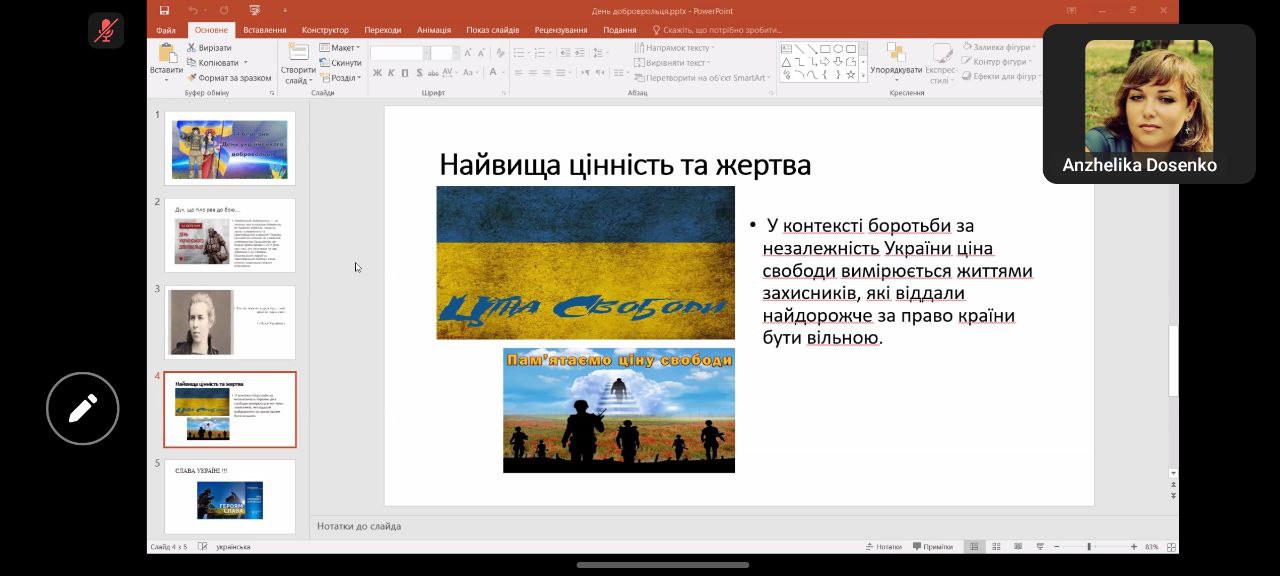The width and height of the screenshot is (1280, 576).
Task: Click the New Slide (Створити слайд) button
Action: point(298,60)
